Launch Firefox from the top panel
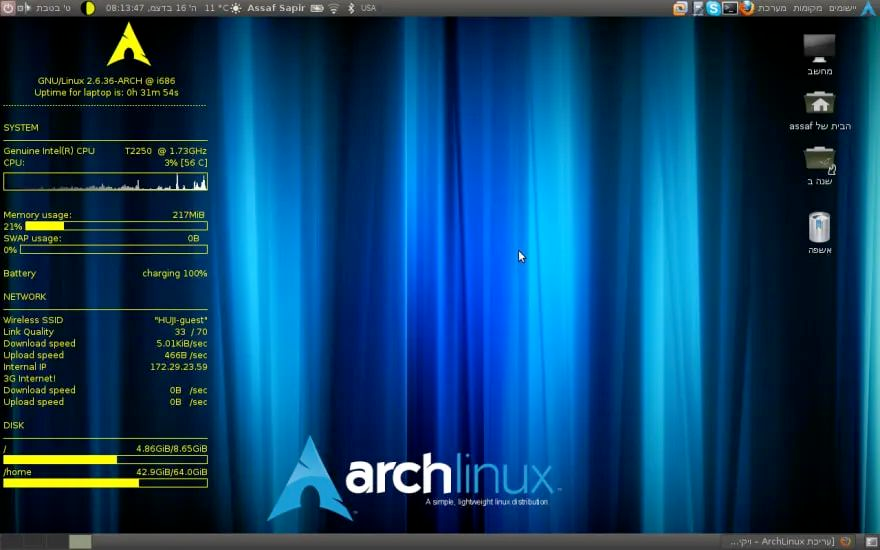 (x=746, y=8)
